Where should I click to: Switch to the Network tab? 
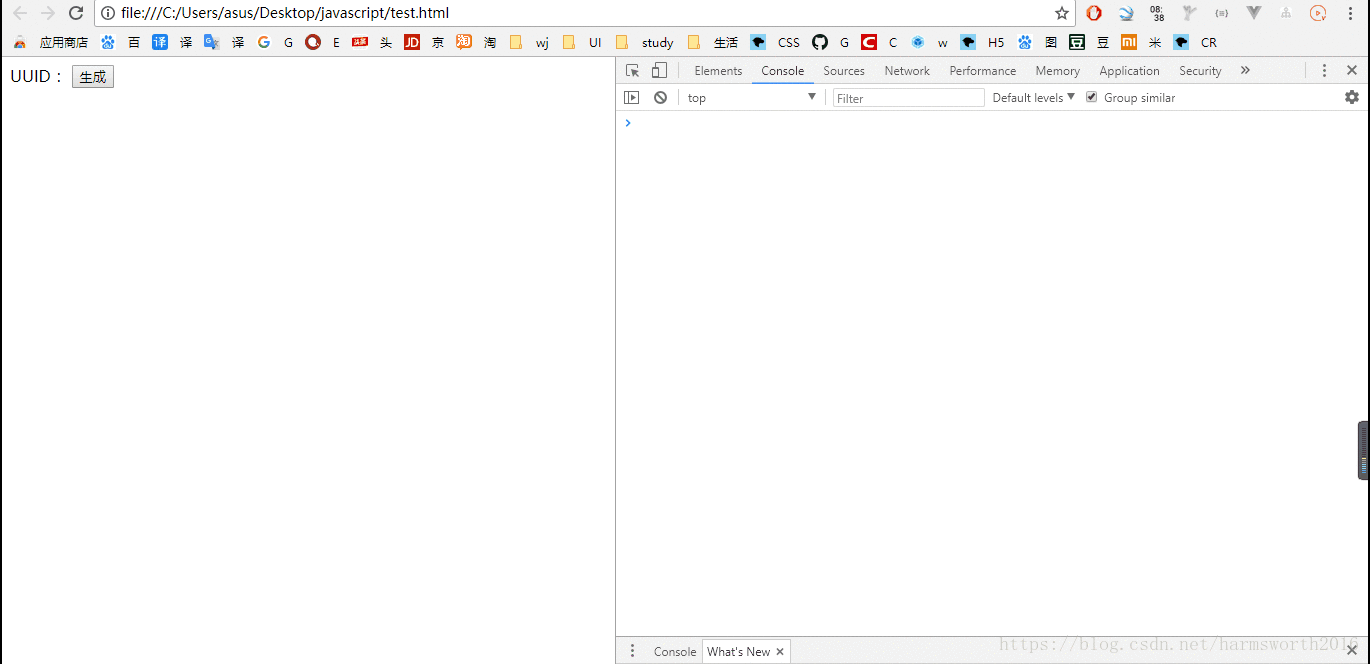tap(907, 70)
